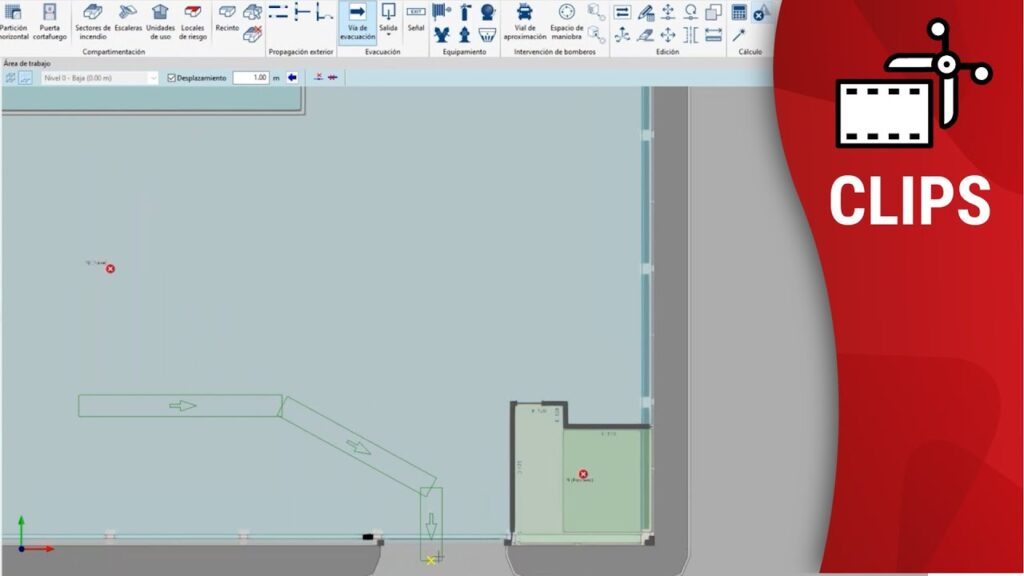Screen dimensions: 1024x576
Task: Select the Escaleras tool
Action: point(128,21)
